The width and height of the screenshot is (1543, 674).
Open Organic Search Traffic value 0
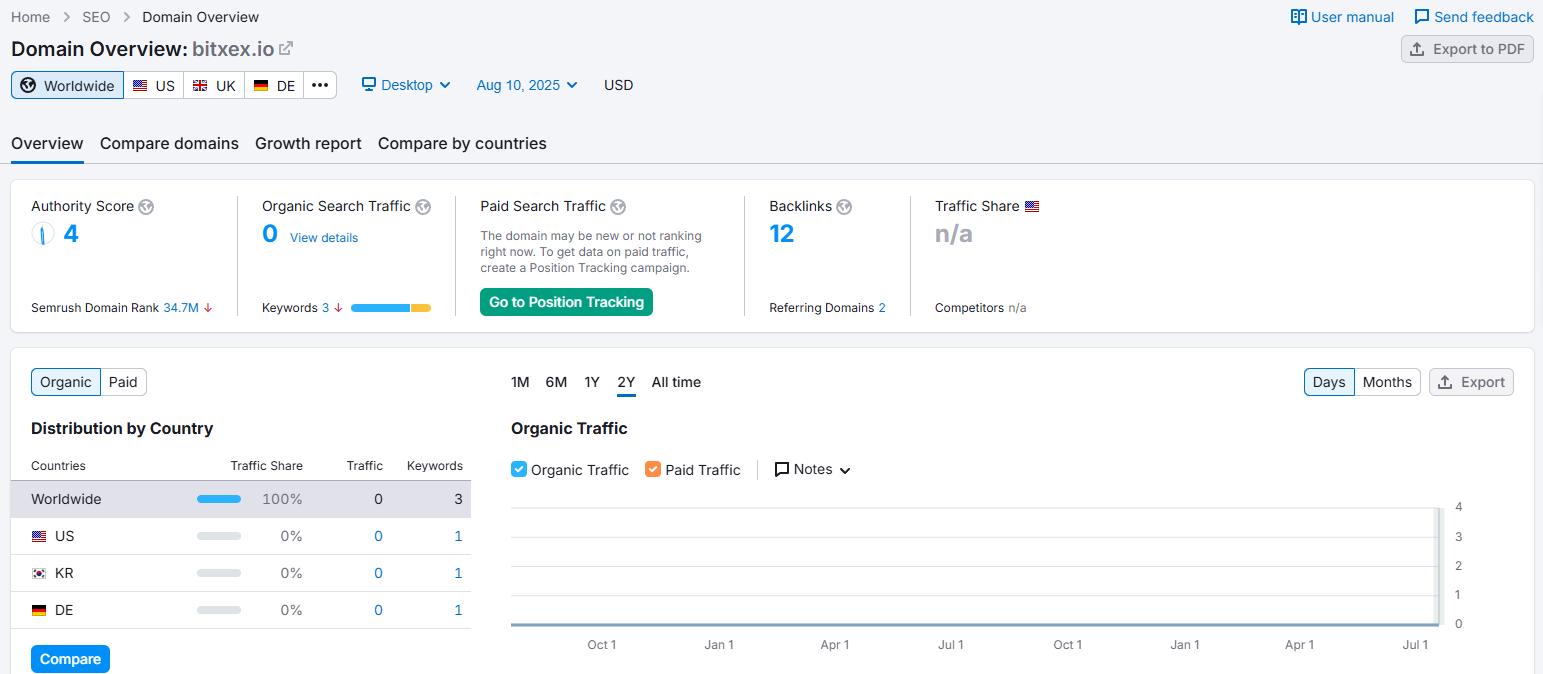[270, 234]
